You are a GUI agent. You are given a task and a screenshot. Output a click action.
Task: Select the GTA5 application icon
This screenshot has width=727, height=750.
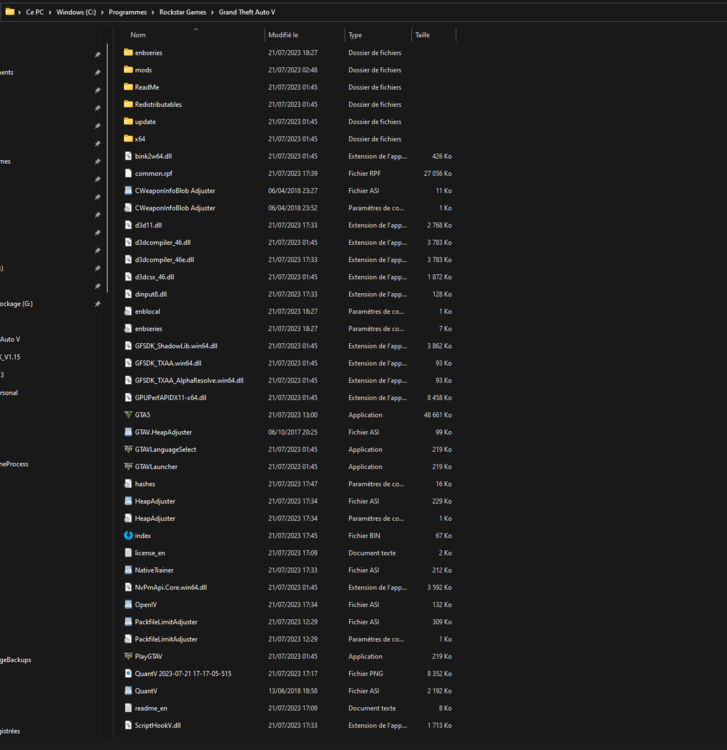pos(128,415)
